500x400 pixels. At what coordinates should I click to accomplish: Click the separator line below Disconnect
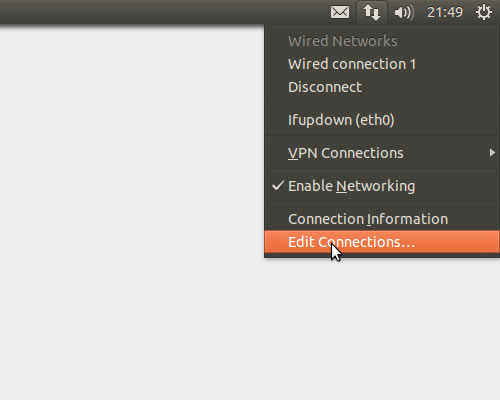pos(382,103)
